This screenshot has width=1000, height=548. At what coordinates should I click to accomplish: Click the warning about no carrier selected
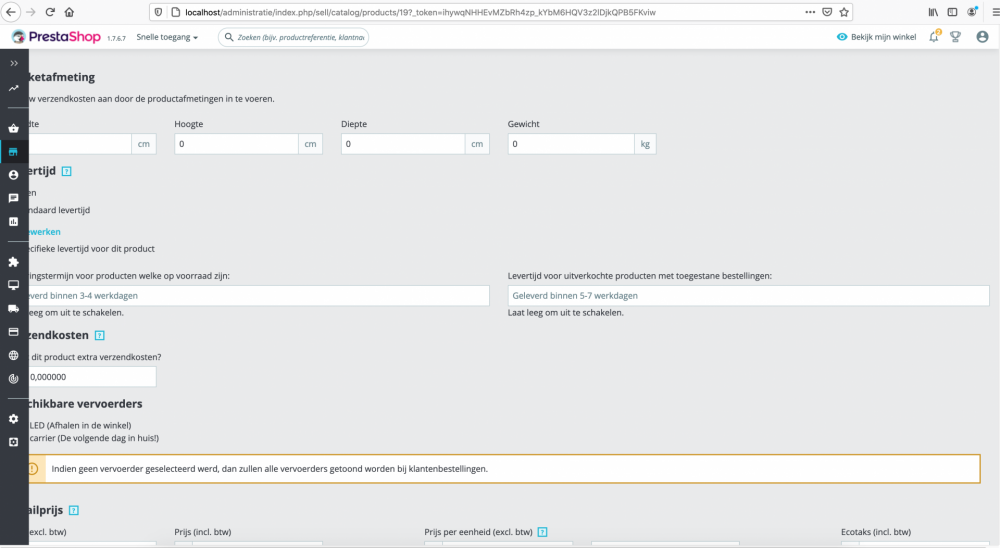[x=504, y=469]
